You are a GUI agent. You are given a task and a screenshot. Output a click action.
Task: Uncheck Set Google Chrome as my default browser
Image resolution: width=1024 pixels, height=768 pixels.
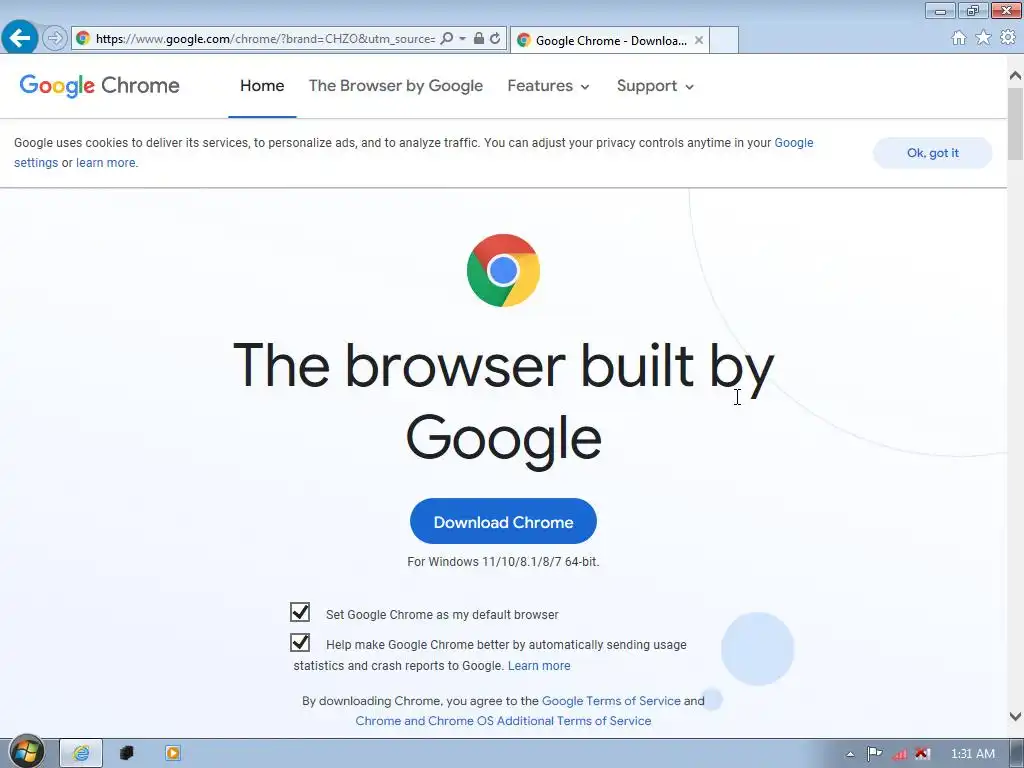click(x=300, y=612)
